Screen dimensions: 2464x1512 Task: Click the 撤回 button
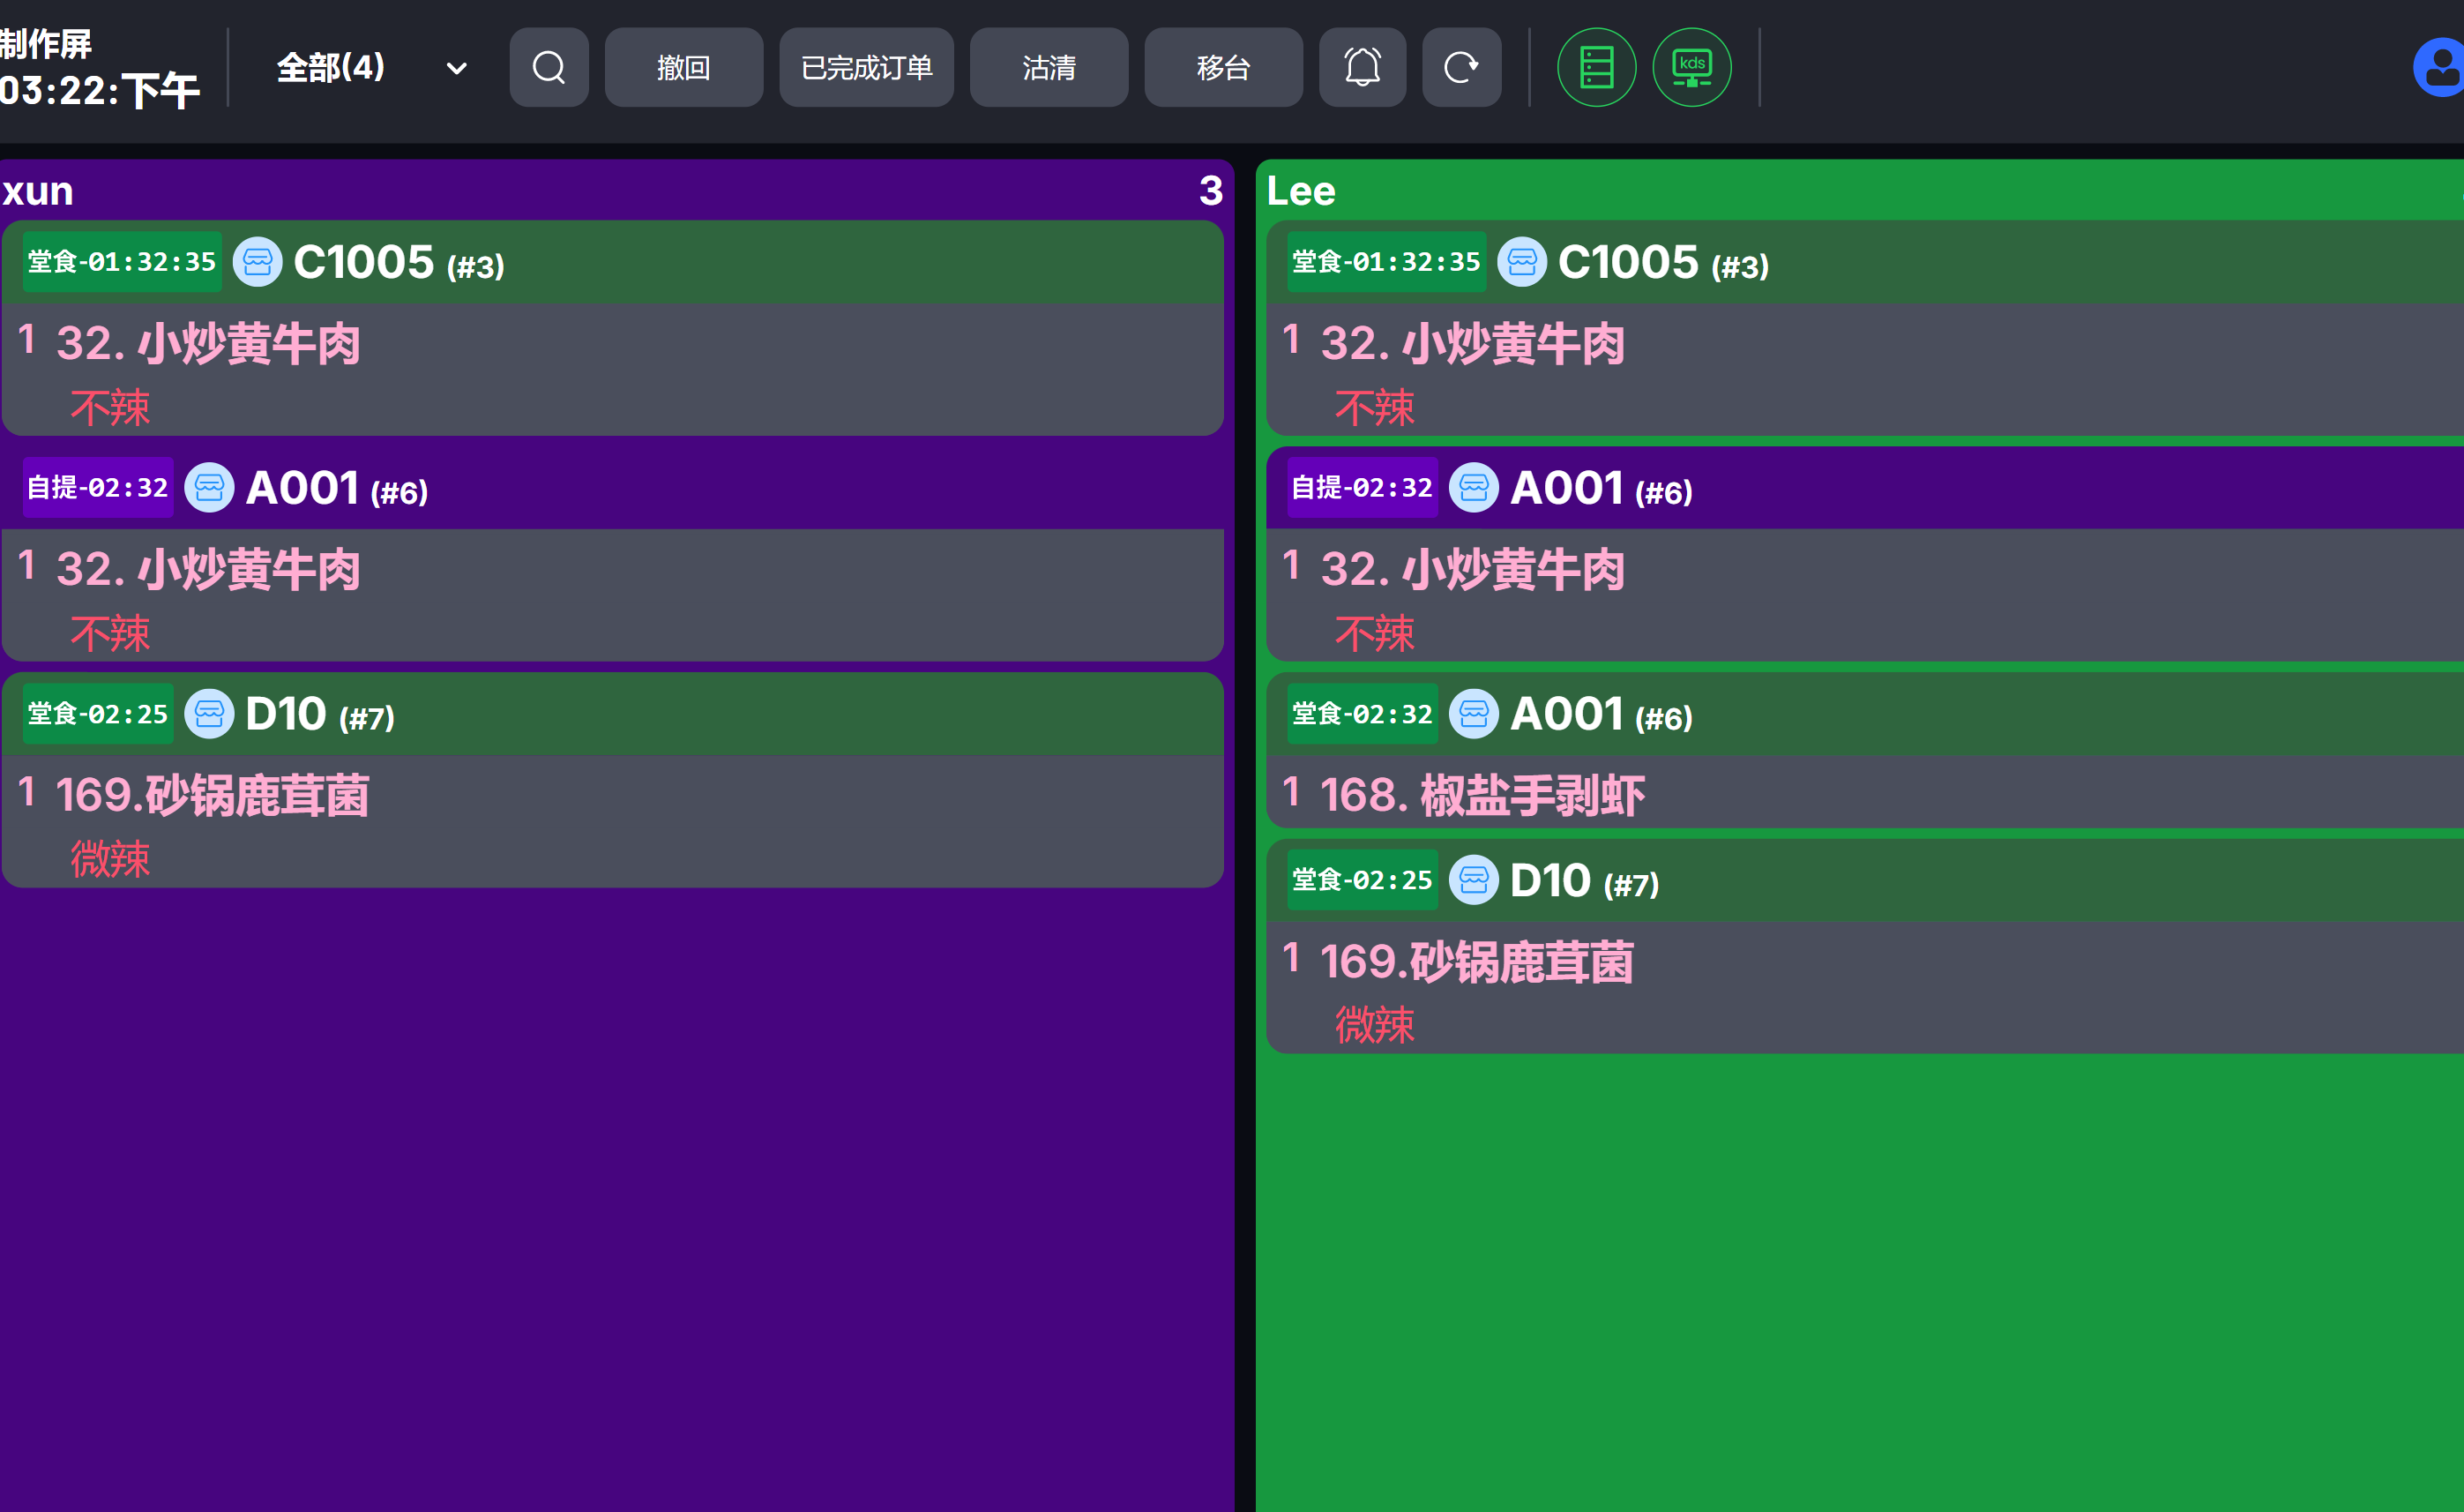tap(684, 67)
